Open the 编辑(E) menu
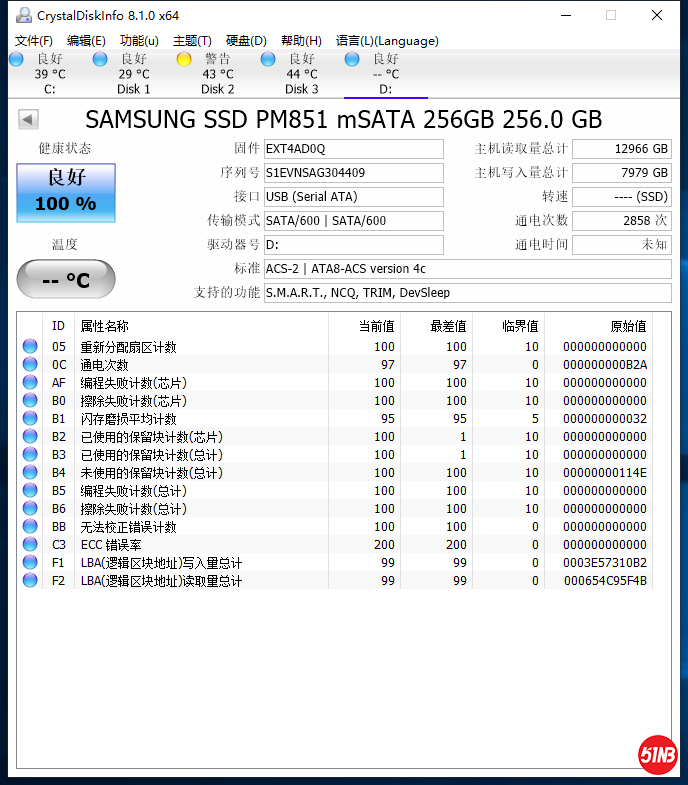 pos(86,41)
